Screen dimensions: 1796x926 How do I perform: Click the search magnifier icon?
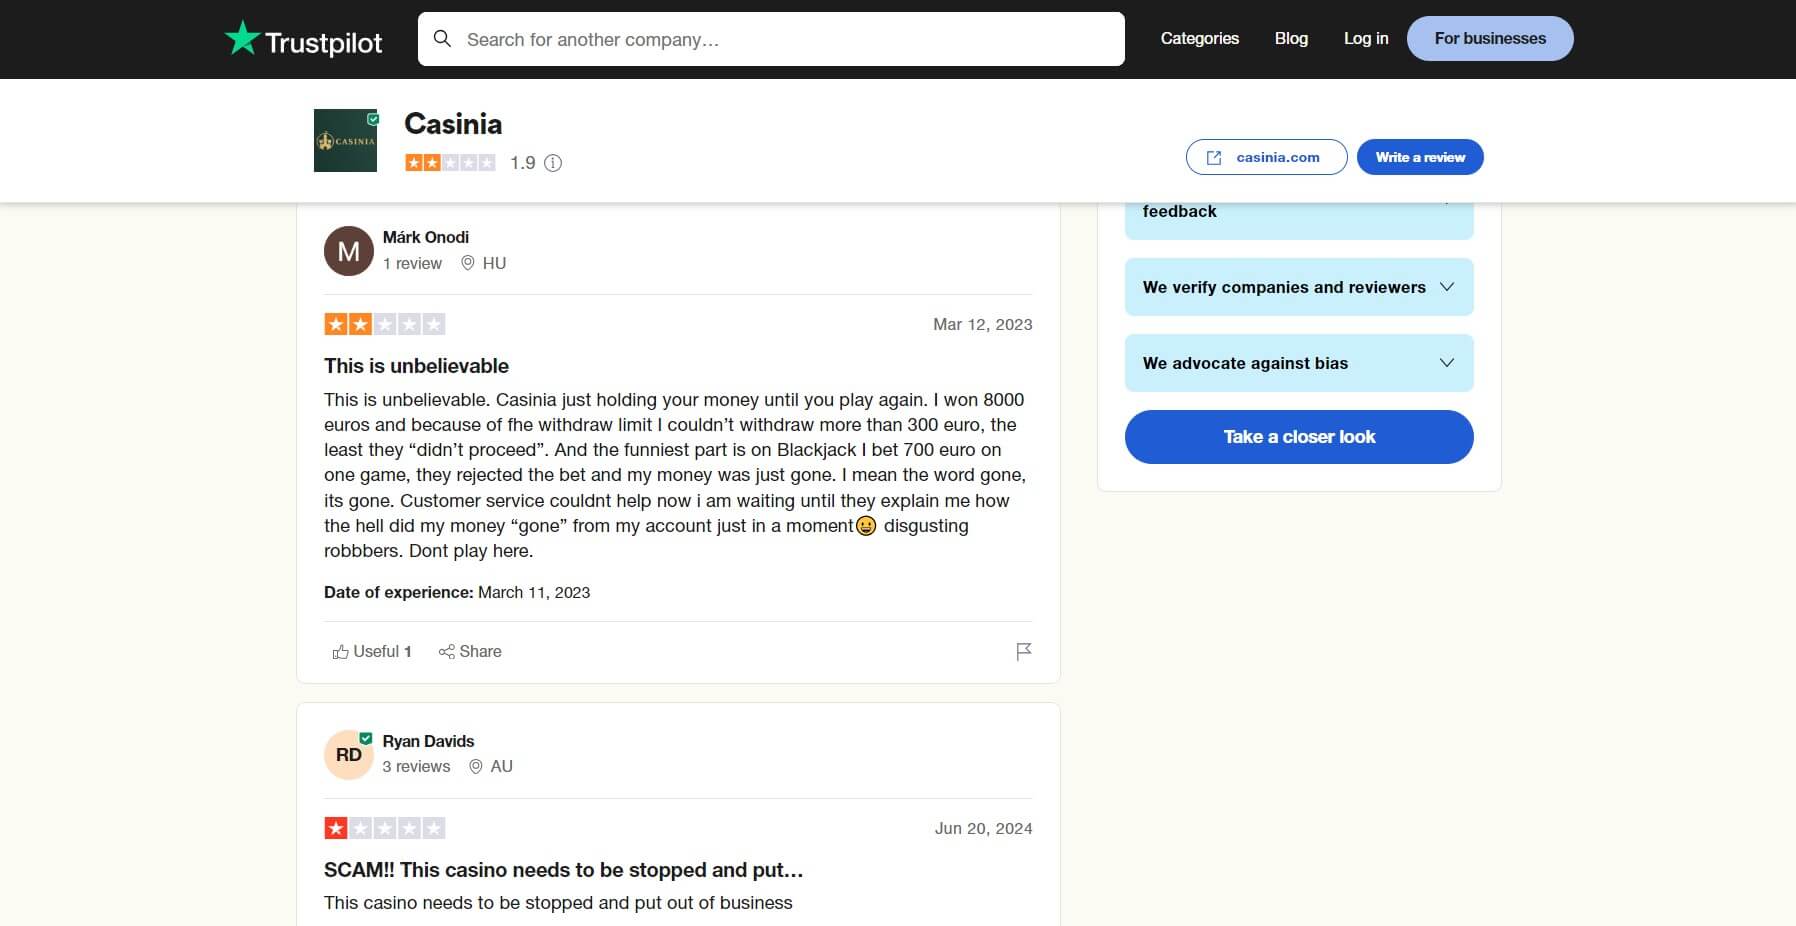point(443,38)
